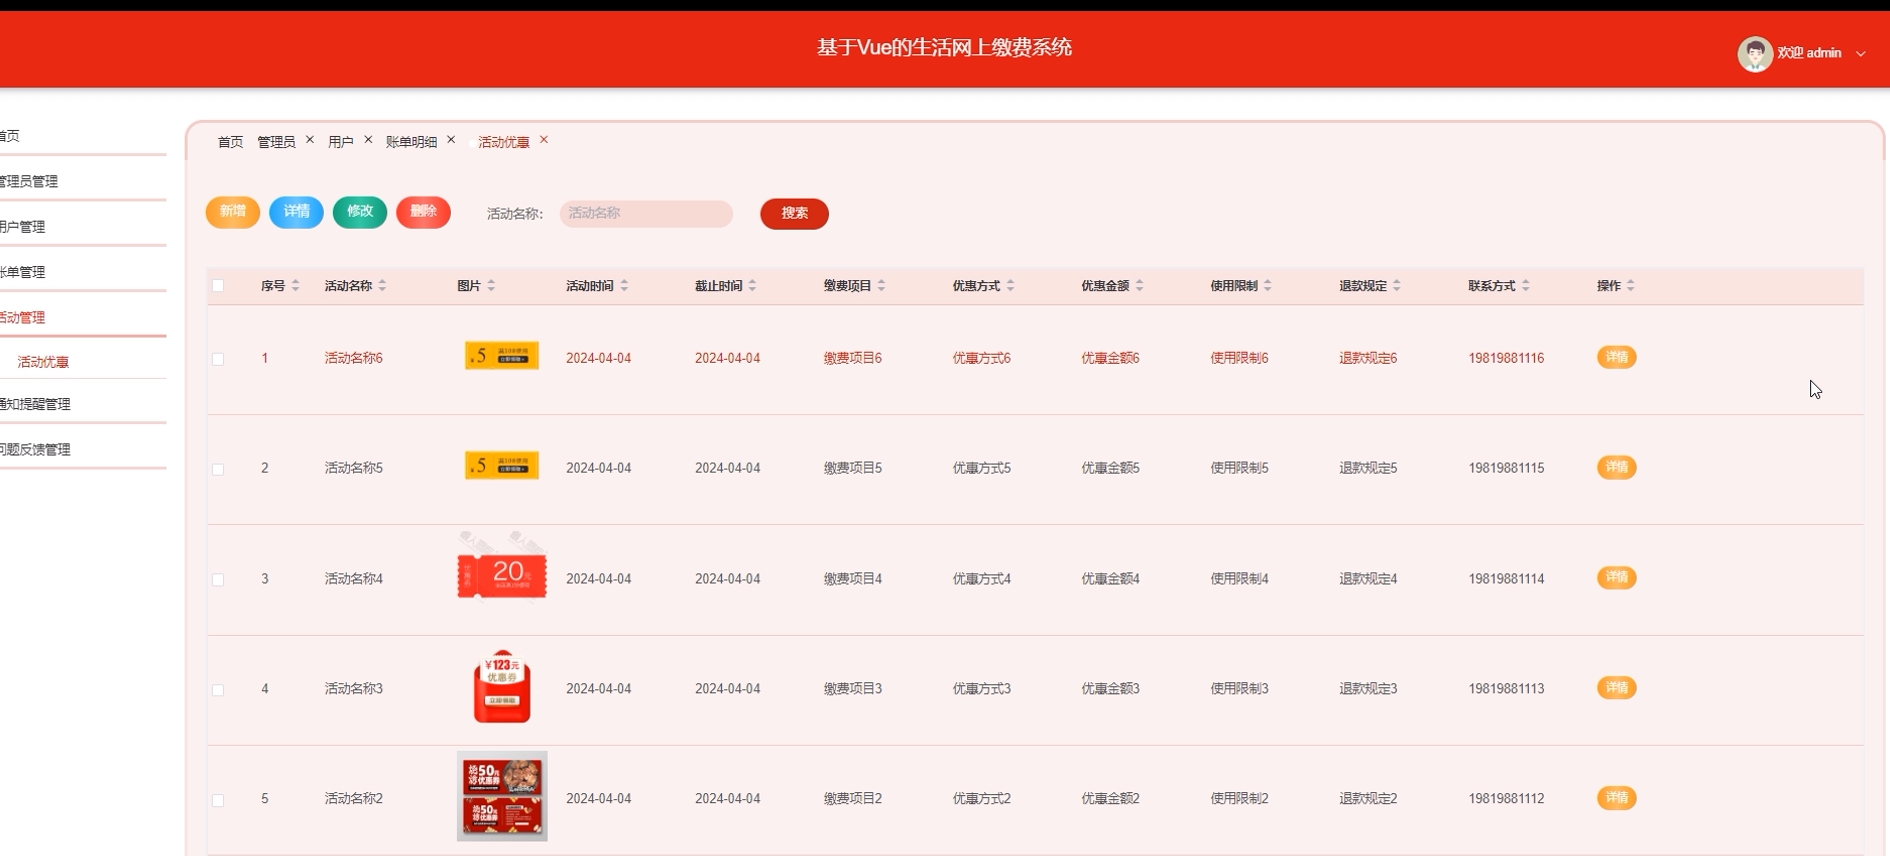Select the checkbox for 活动名称4 row
1890x856 pixels.
click(218, 580)
